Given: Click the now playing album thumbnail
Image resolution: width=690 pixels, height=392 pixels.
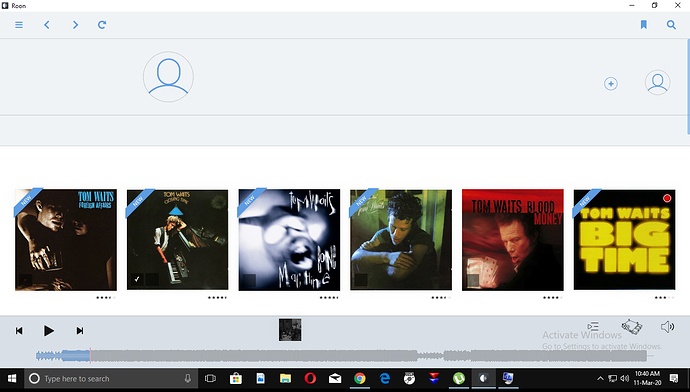Looking at the screenshot, I should click(x=290, y=330).
